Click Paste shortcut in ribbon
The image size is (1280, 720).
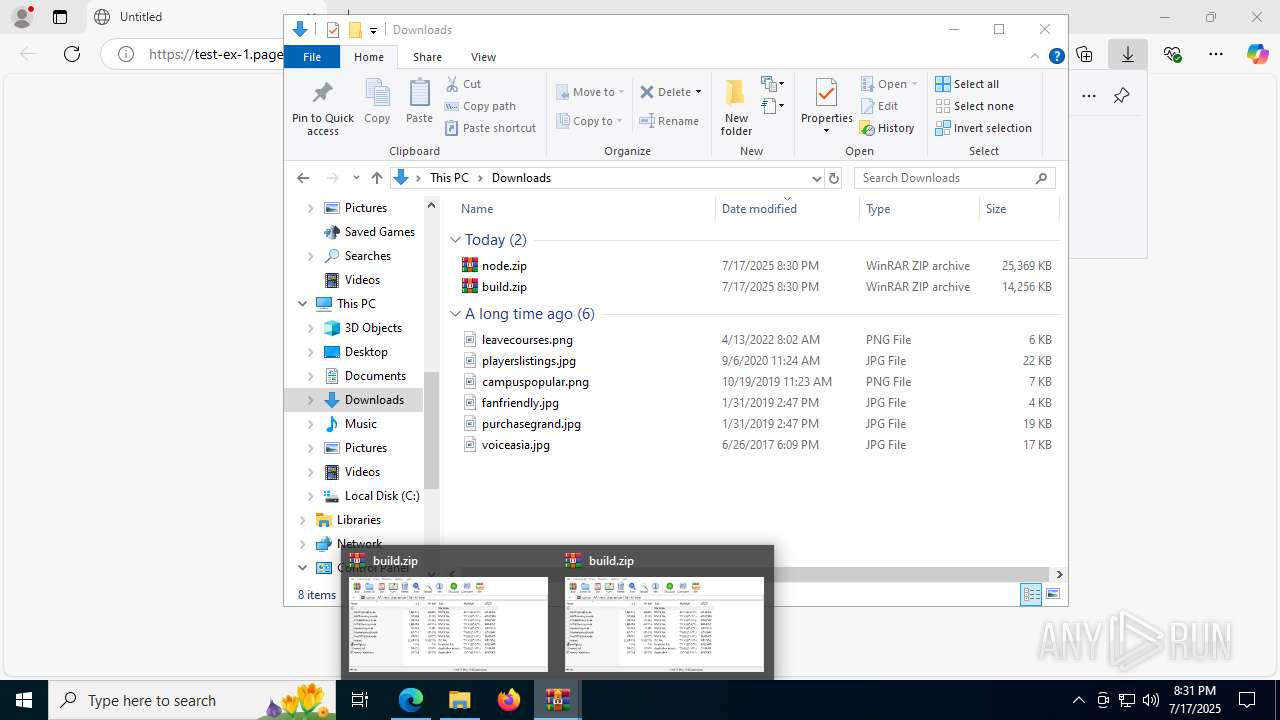490,128
